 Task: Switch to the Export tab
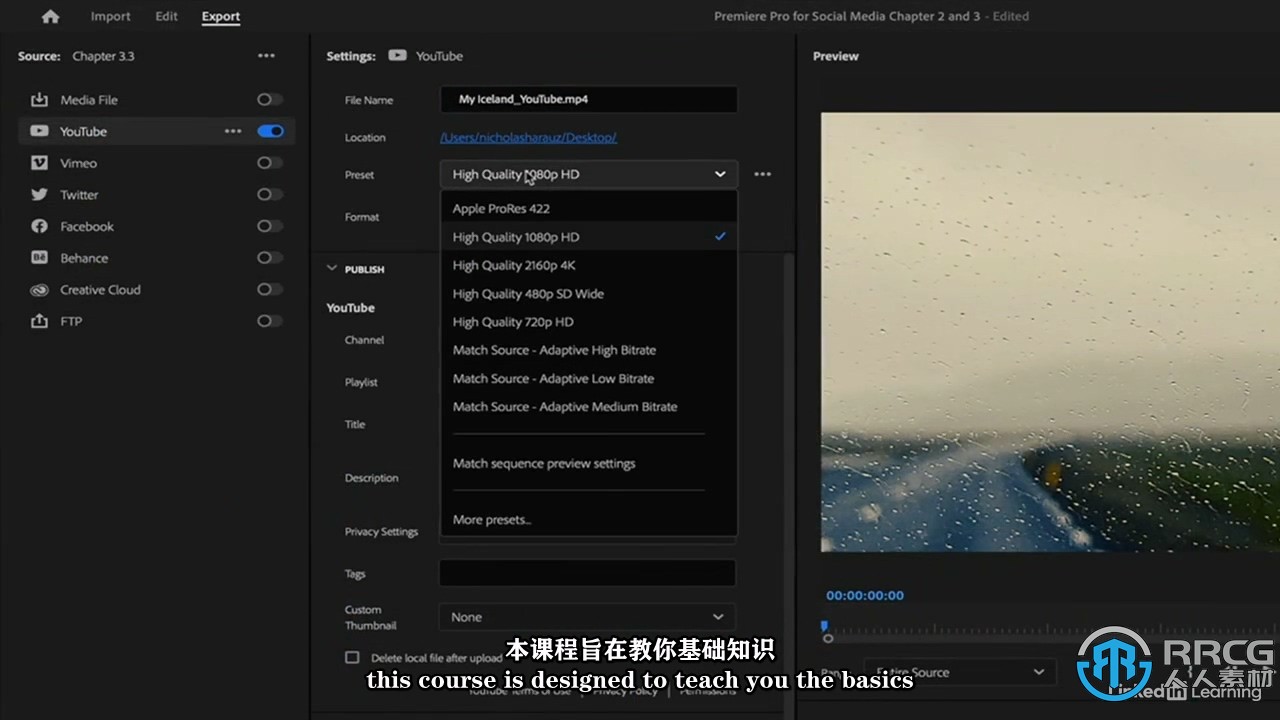tap(220, 16)
